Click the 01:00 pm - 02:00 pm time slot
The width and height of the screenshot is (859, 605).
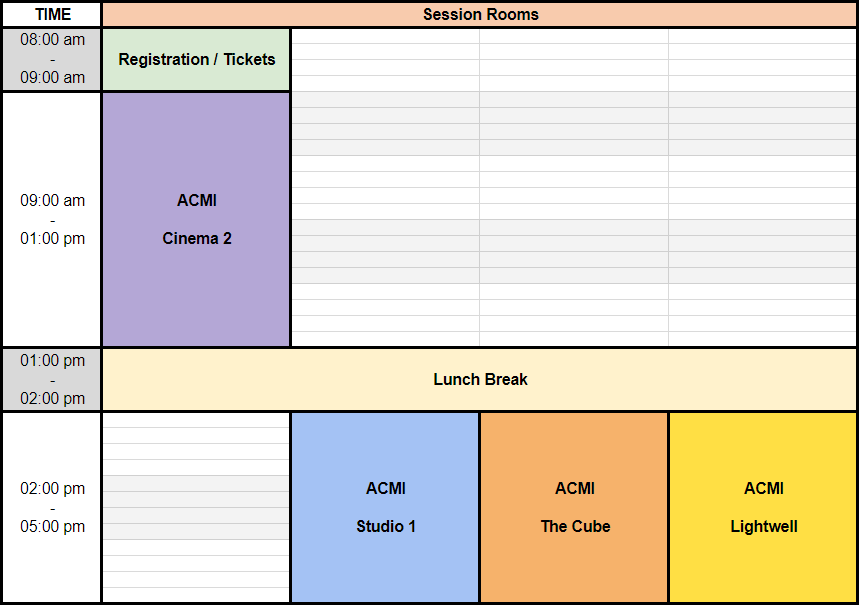pos(52,379)
